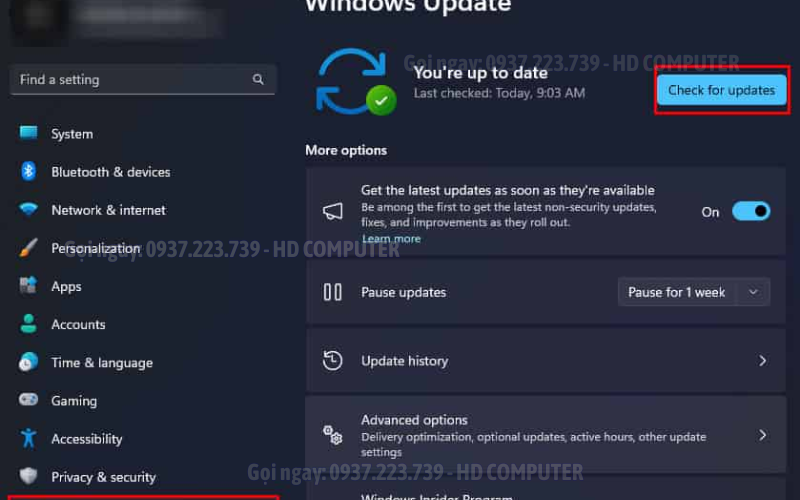Viewport: 800px width, 500px height.
Task: Focus the Find a setting search box
Action: (x=142, y=79)
